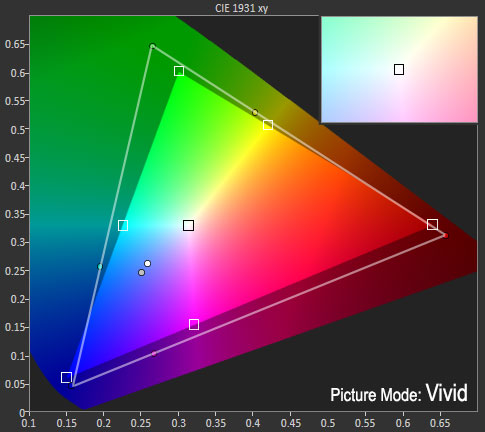Click the measured white point circle
This screenshot has height=432, width=485.
[147, 264]
